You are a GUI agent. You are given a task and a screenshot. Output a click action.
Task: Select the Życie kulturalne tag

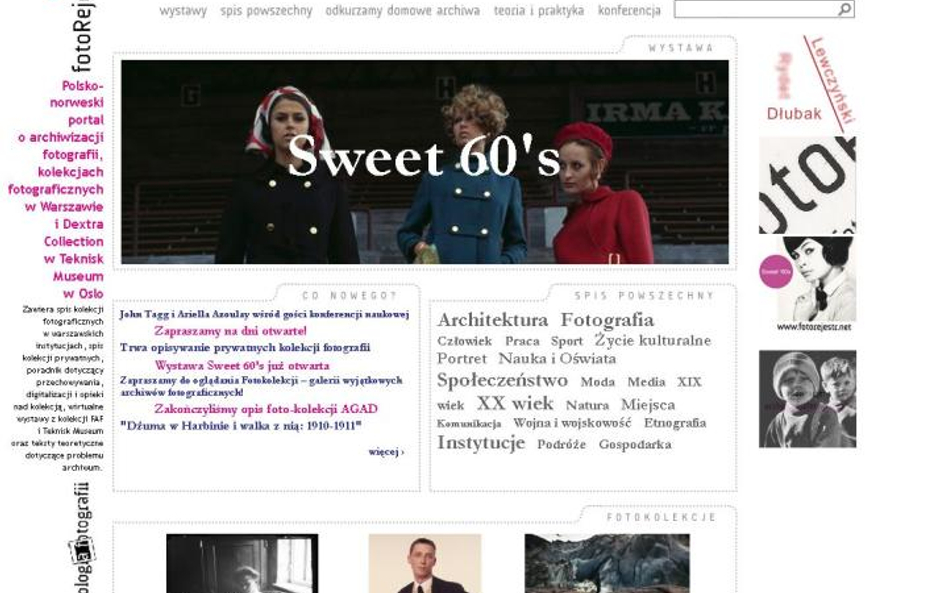click(652, 340)
